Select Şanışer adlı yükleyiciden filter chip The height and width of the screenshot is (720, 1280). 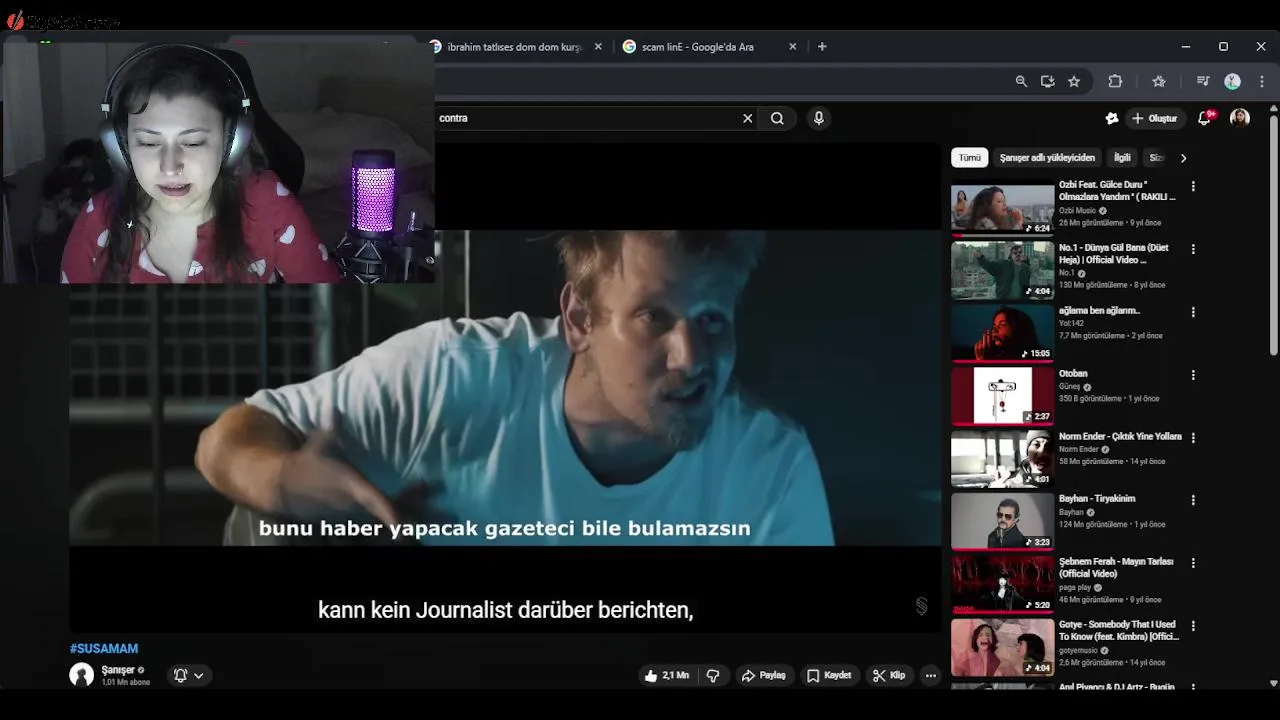(1047, 158)
